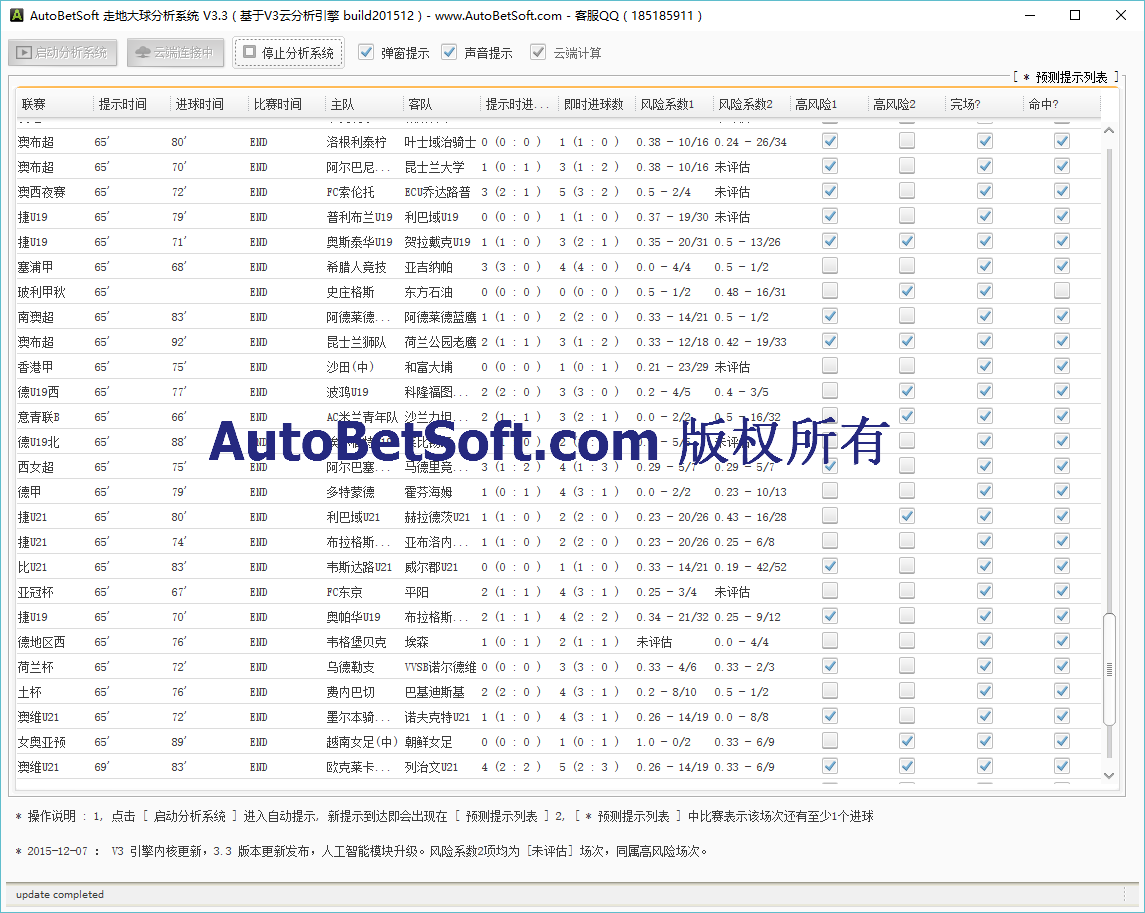This screenshot has width=1145, height=913.
Task: Toggle 命中 checkbox in FC东京 row
Action: pyautogui.click(x=1062, y=591)
